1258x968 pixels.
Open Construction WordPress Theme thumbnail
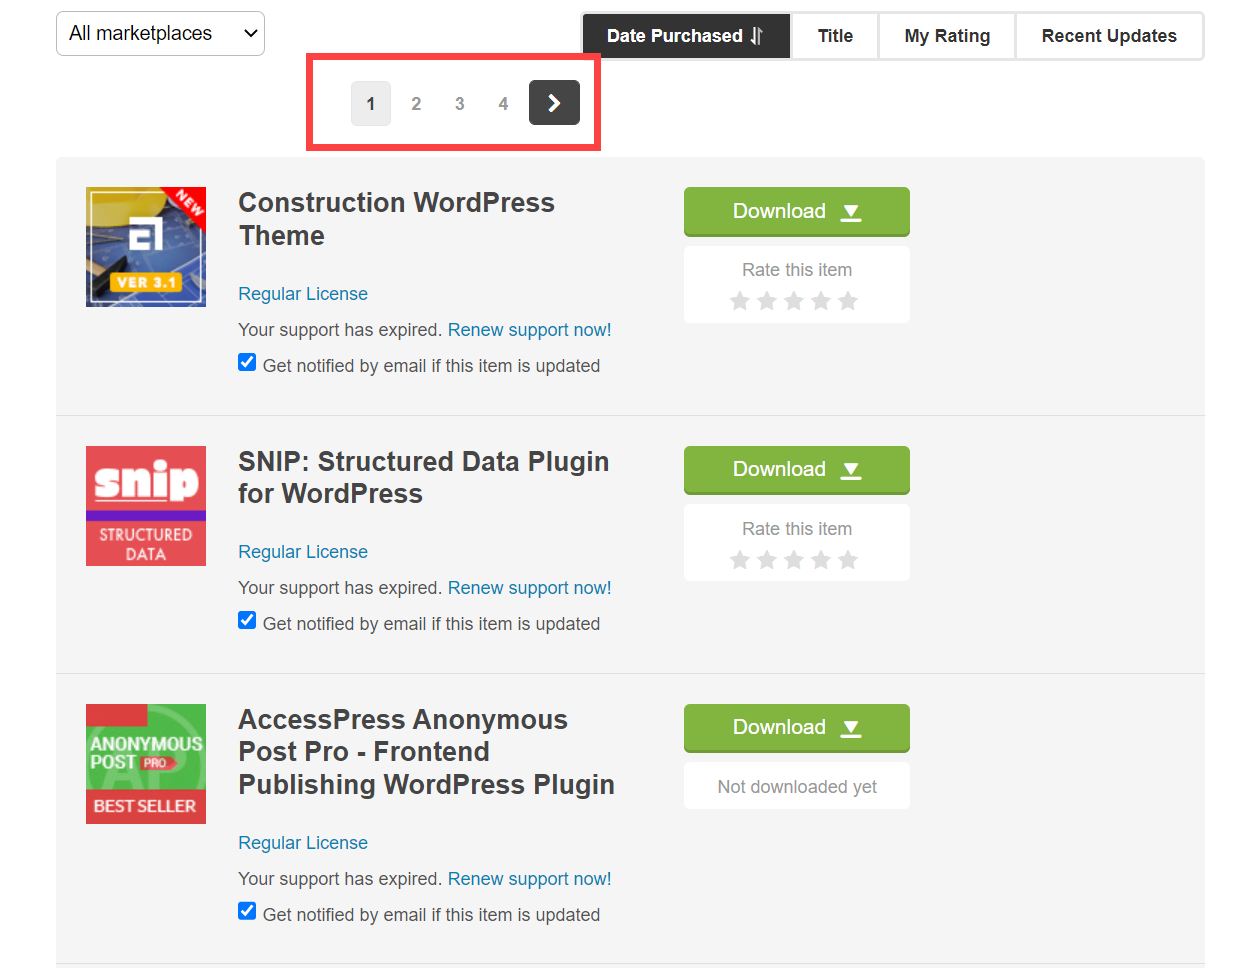point(146,247)
